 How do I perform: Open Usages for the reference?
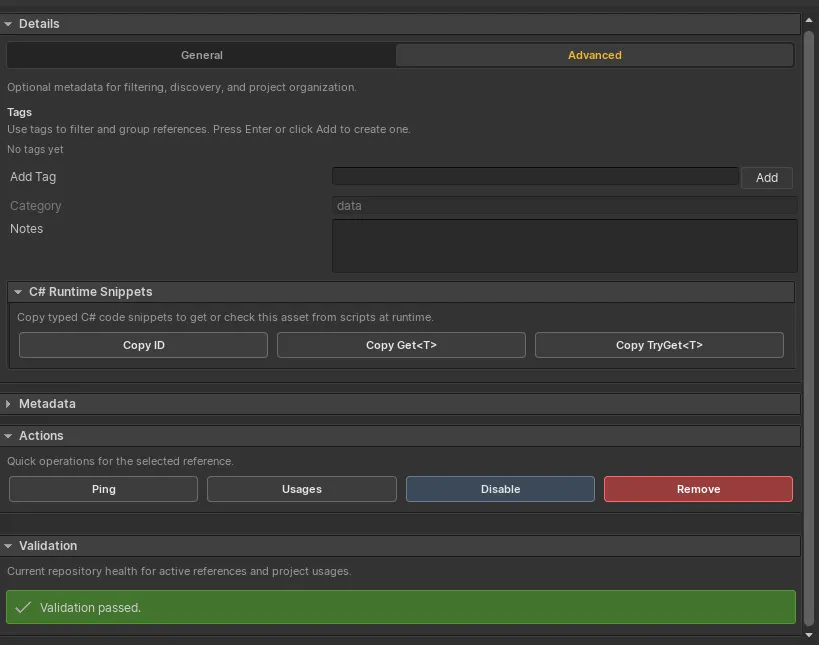tap(302, 489)
